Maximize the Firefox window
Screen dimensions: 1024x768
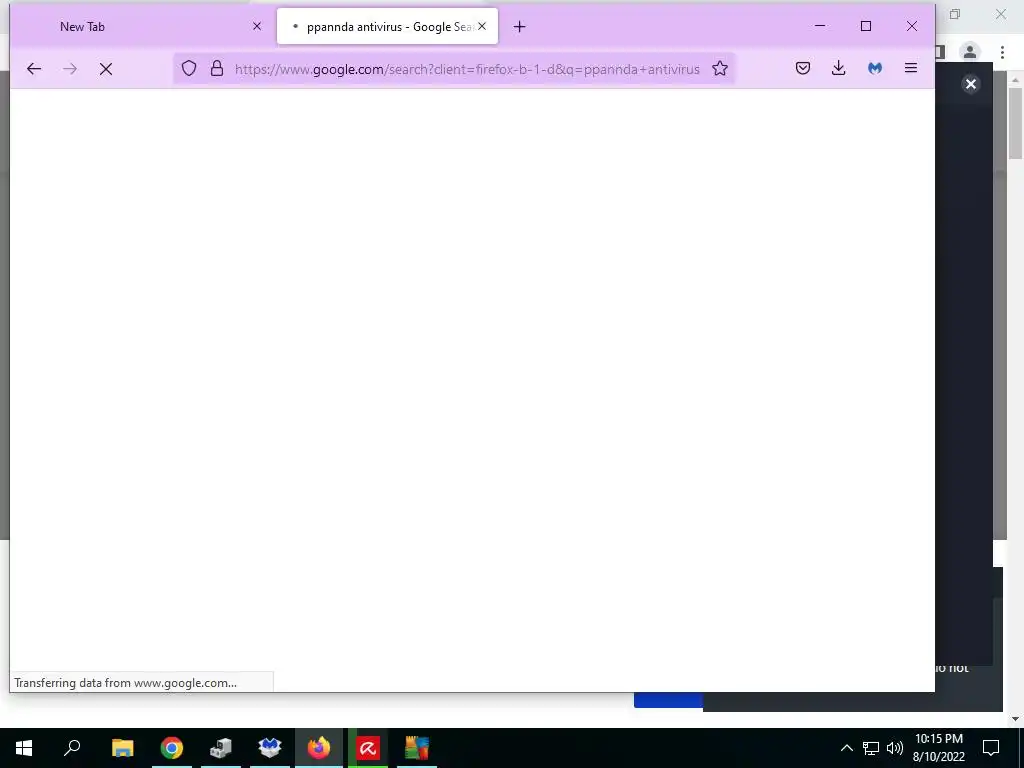(x=866, y=26)
